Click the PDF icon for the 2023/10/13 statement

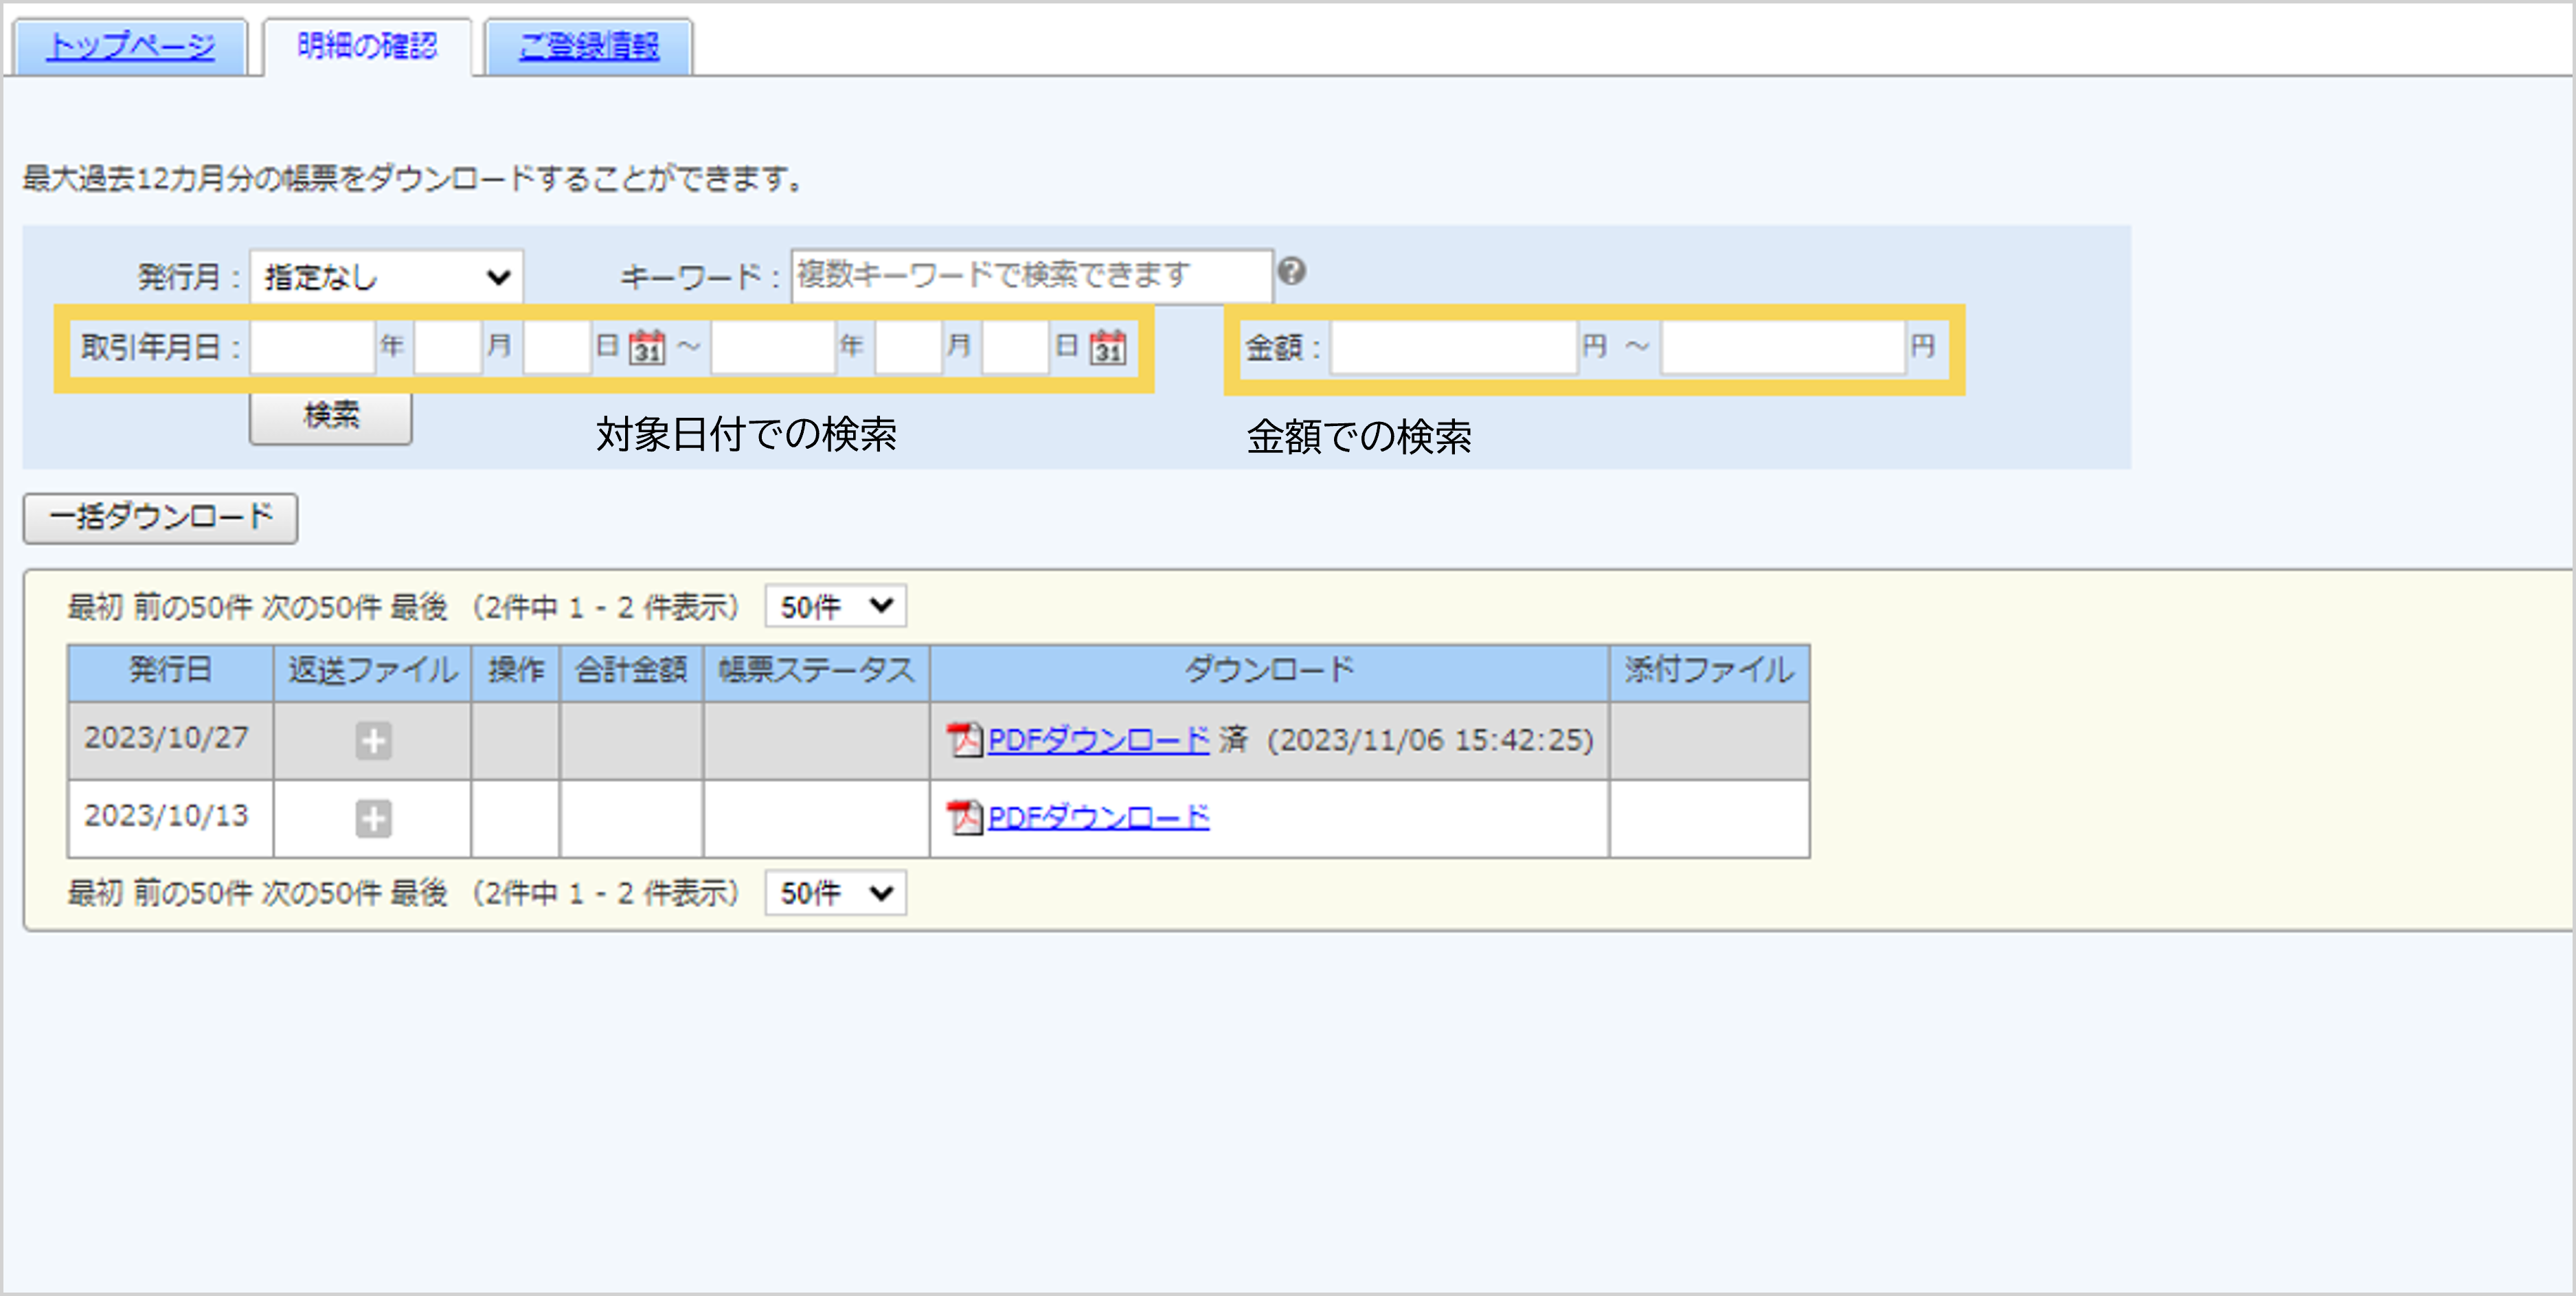click(963, 818)
